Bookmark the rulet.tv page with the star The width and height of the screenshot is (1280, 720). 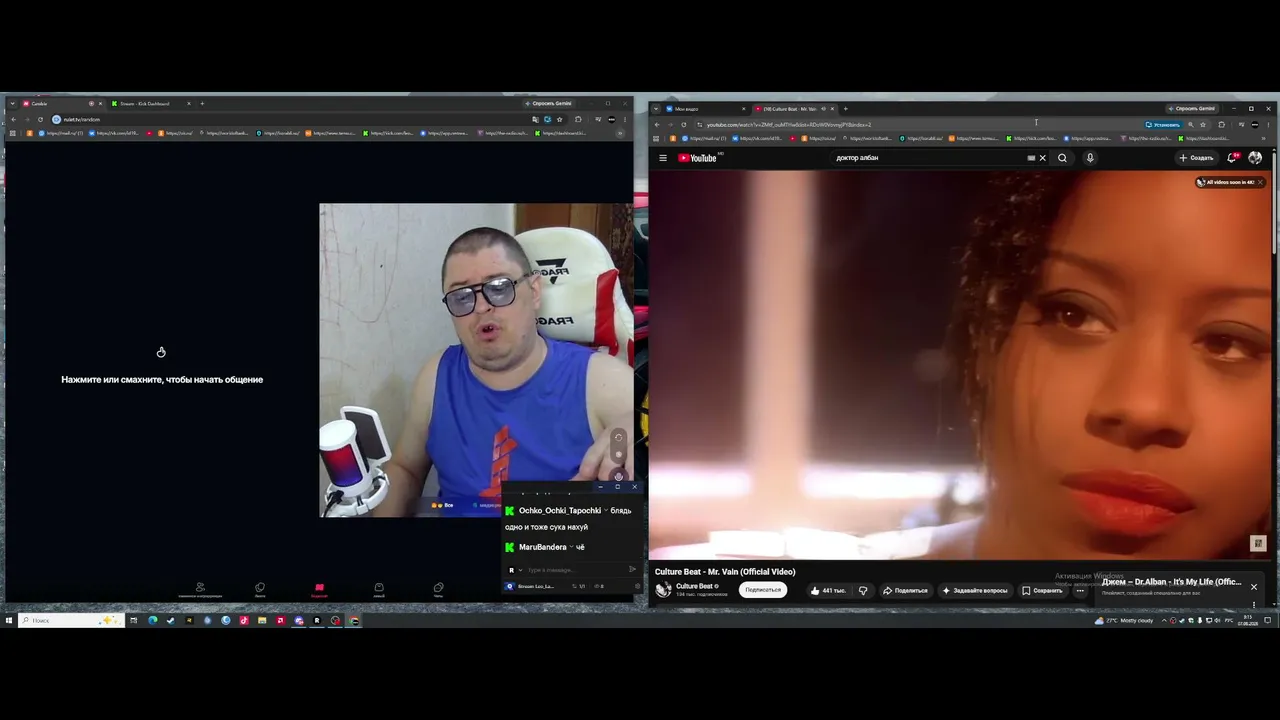(559, 120)
